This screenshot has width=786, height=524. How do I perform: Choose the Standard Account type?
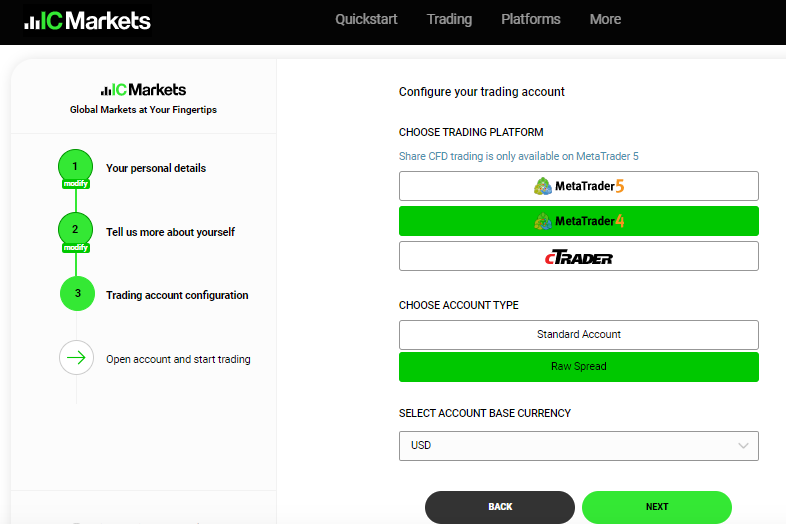[578, 334]
